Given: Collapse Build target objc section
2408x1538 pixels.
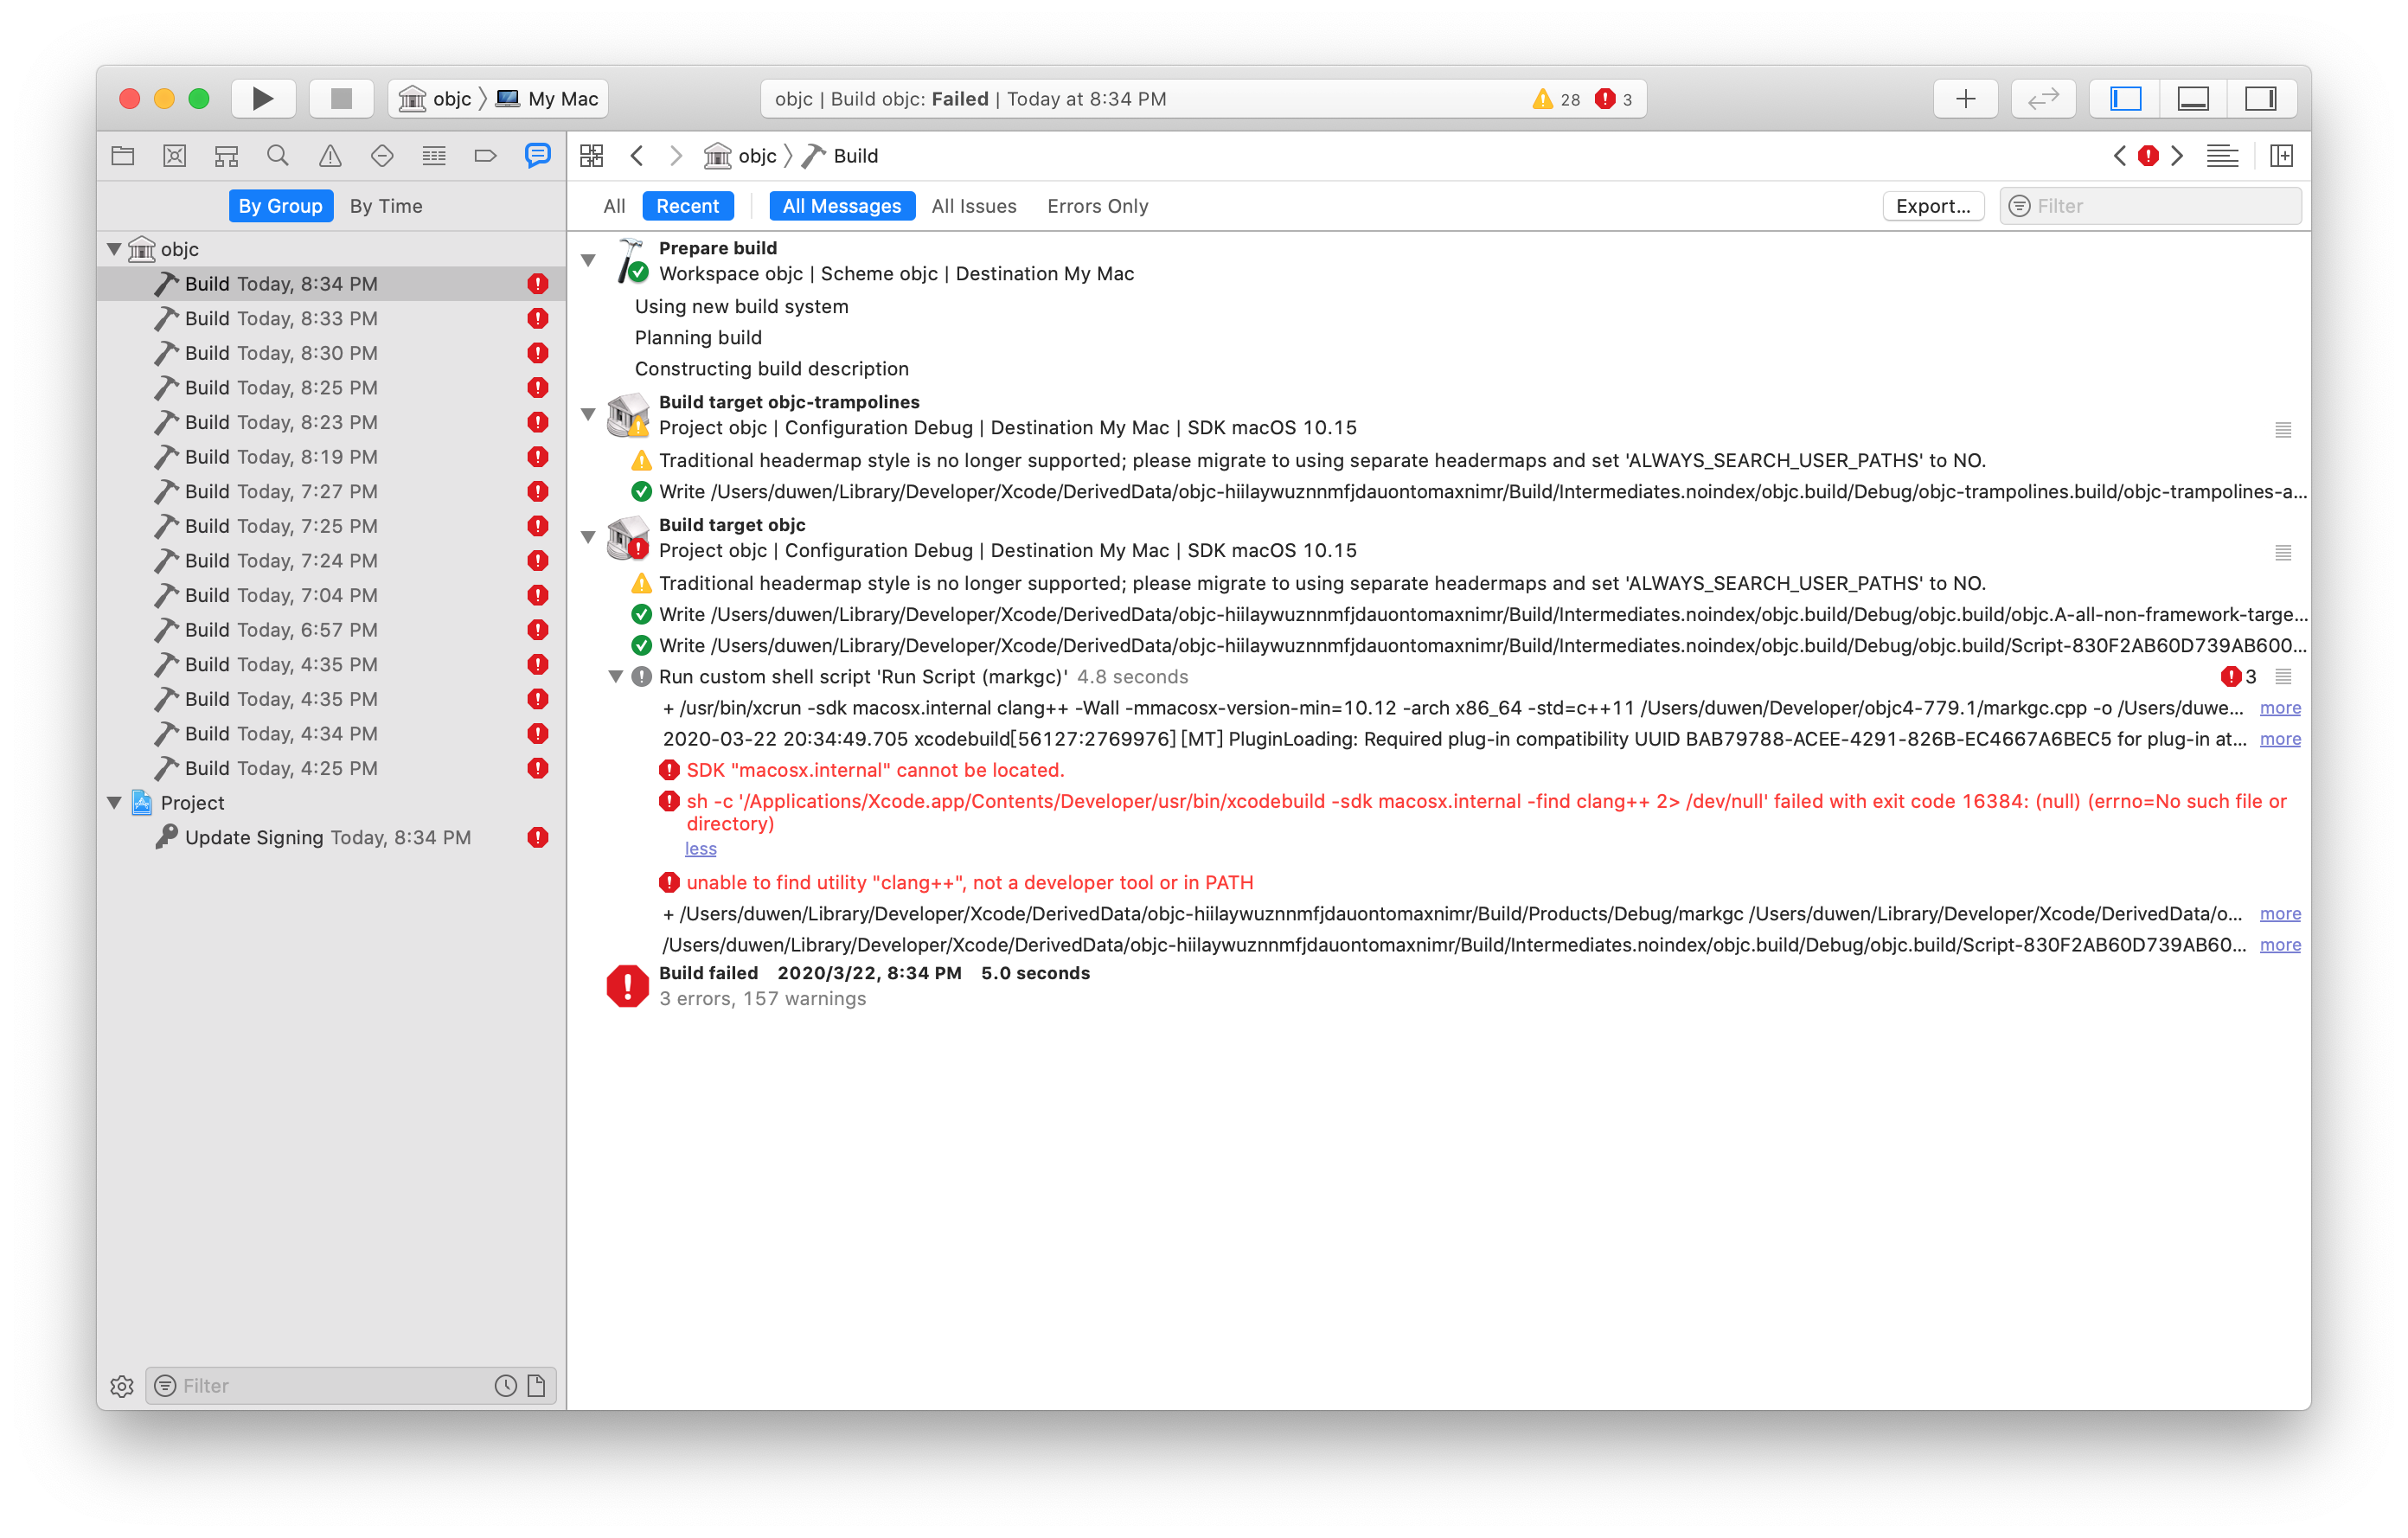Looking at the screenshot, I should click(588, 537).
